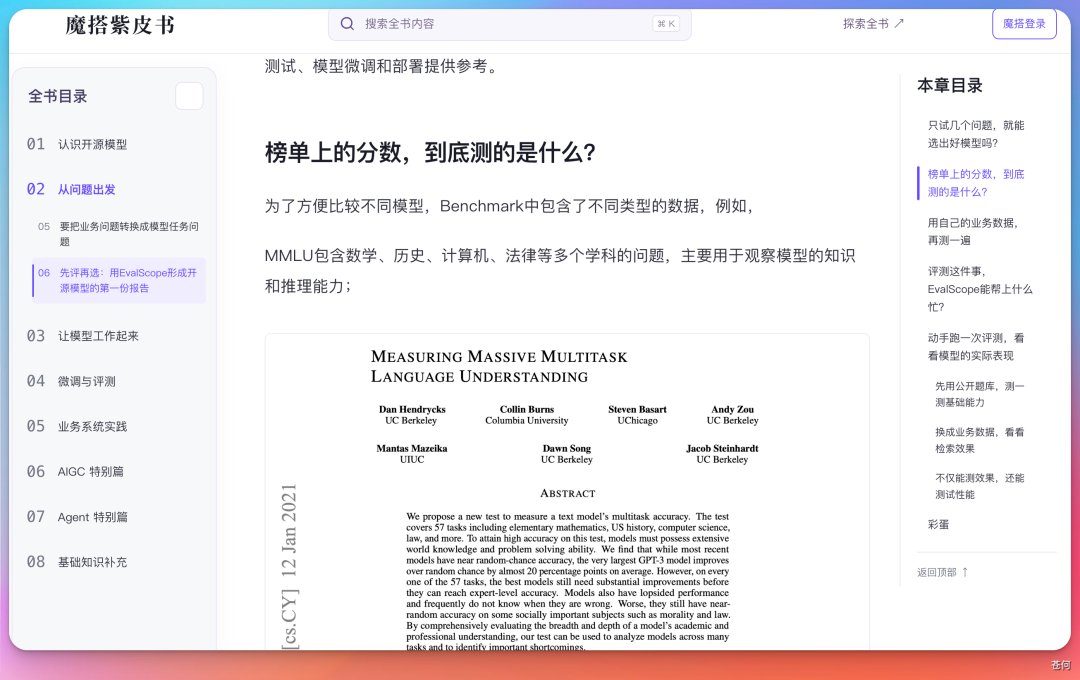The height and width of the screenshot is (680, 1080).
Task: Open 动手跑一次评测，看看模型的实际表现 outline entry
Action: tap(975, 347)
